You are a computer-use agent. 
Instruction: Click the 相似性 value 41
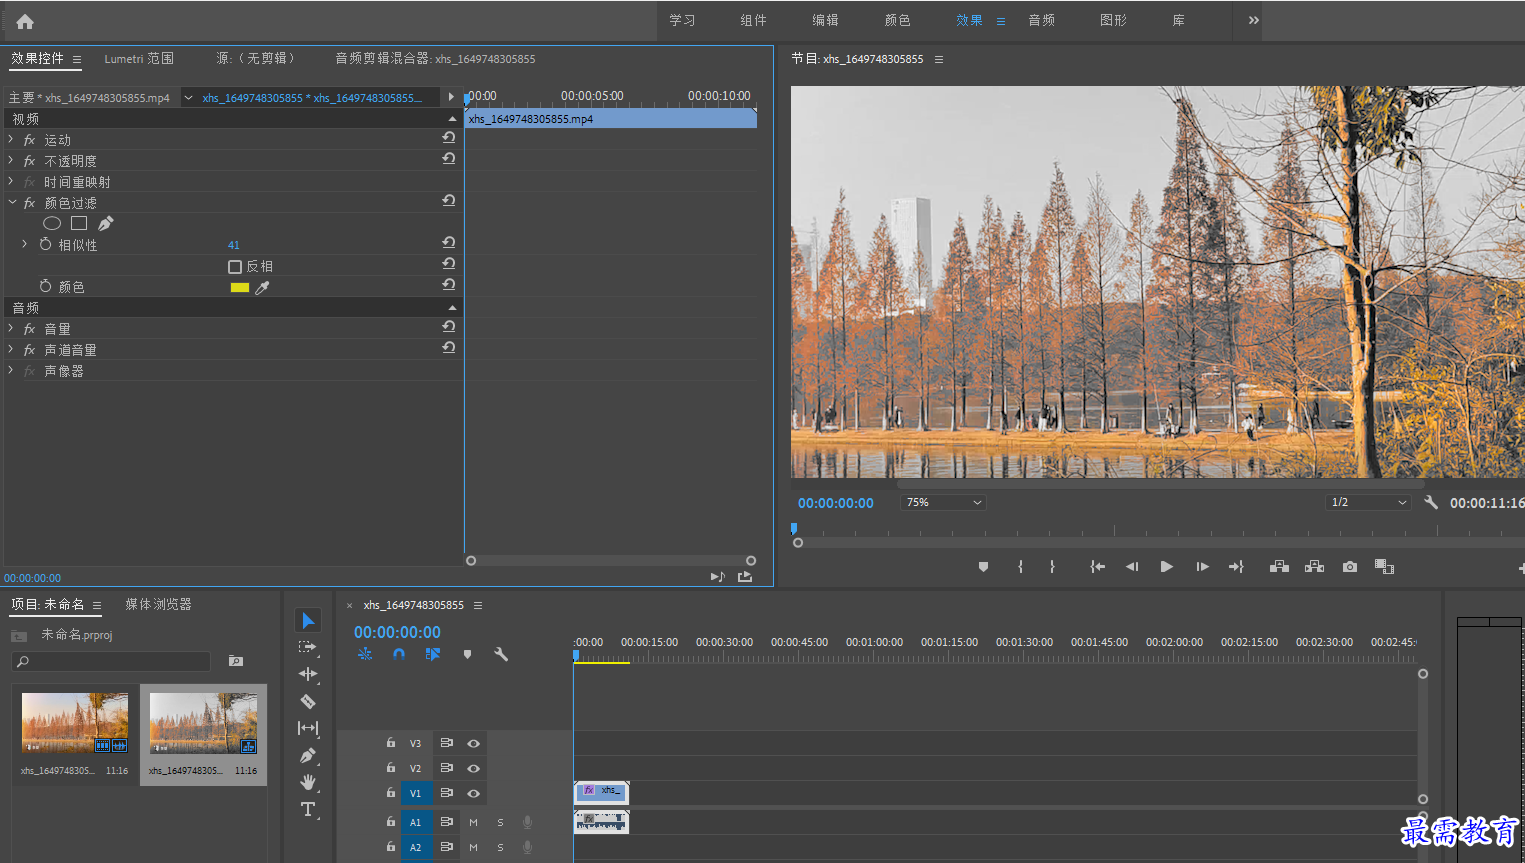click(x=234, y=245)
